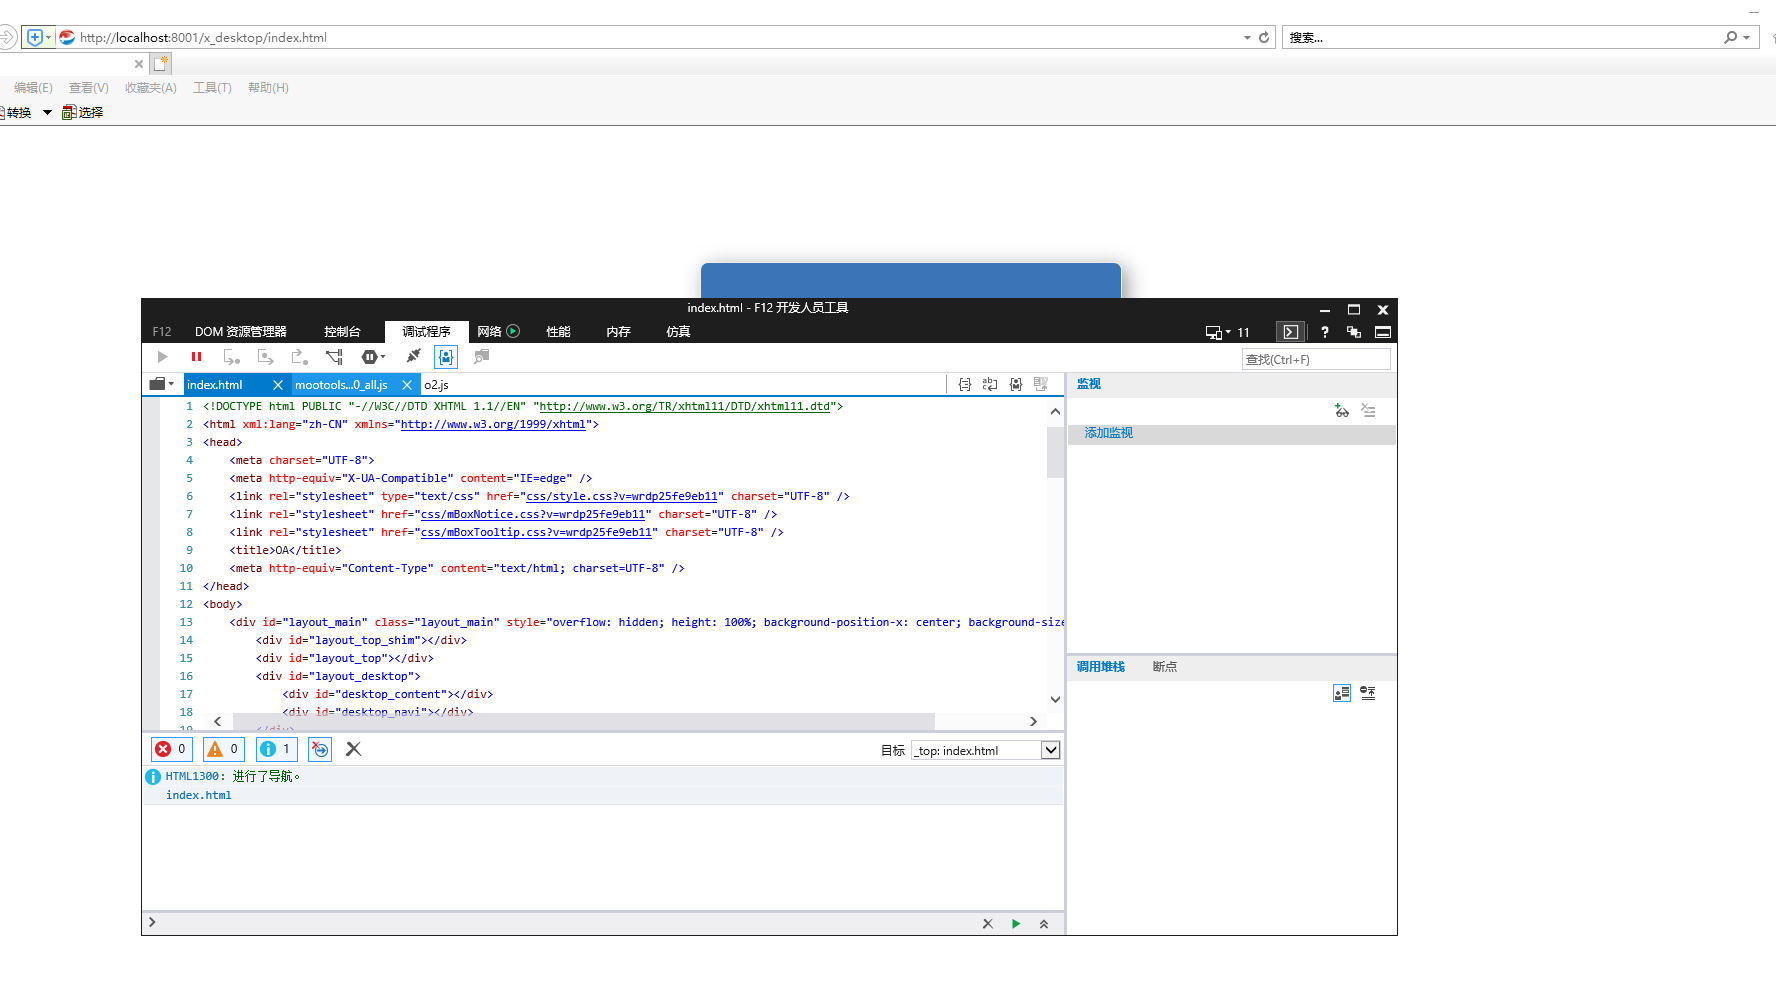
Task: Toggle the just my code button
Action: pos(446,357)
